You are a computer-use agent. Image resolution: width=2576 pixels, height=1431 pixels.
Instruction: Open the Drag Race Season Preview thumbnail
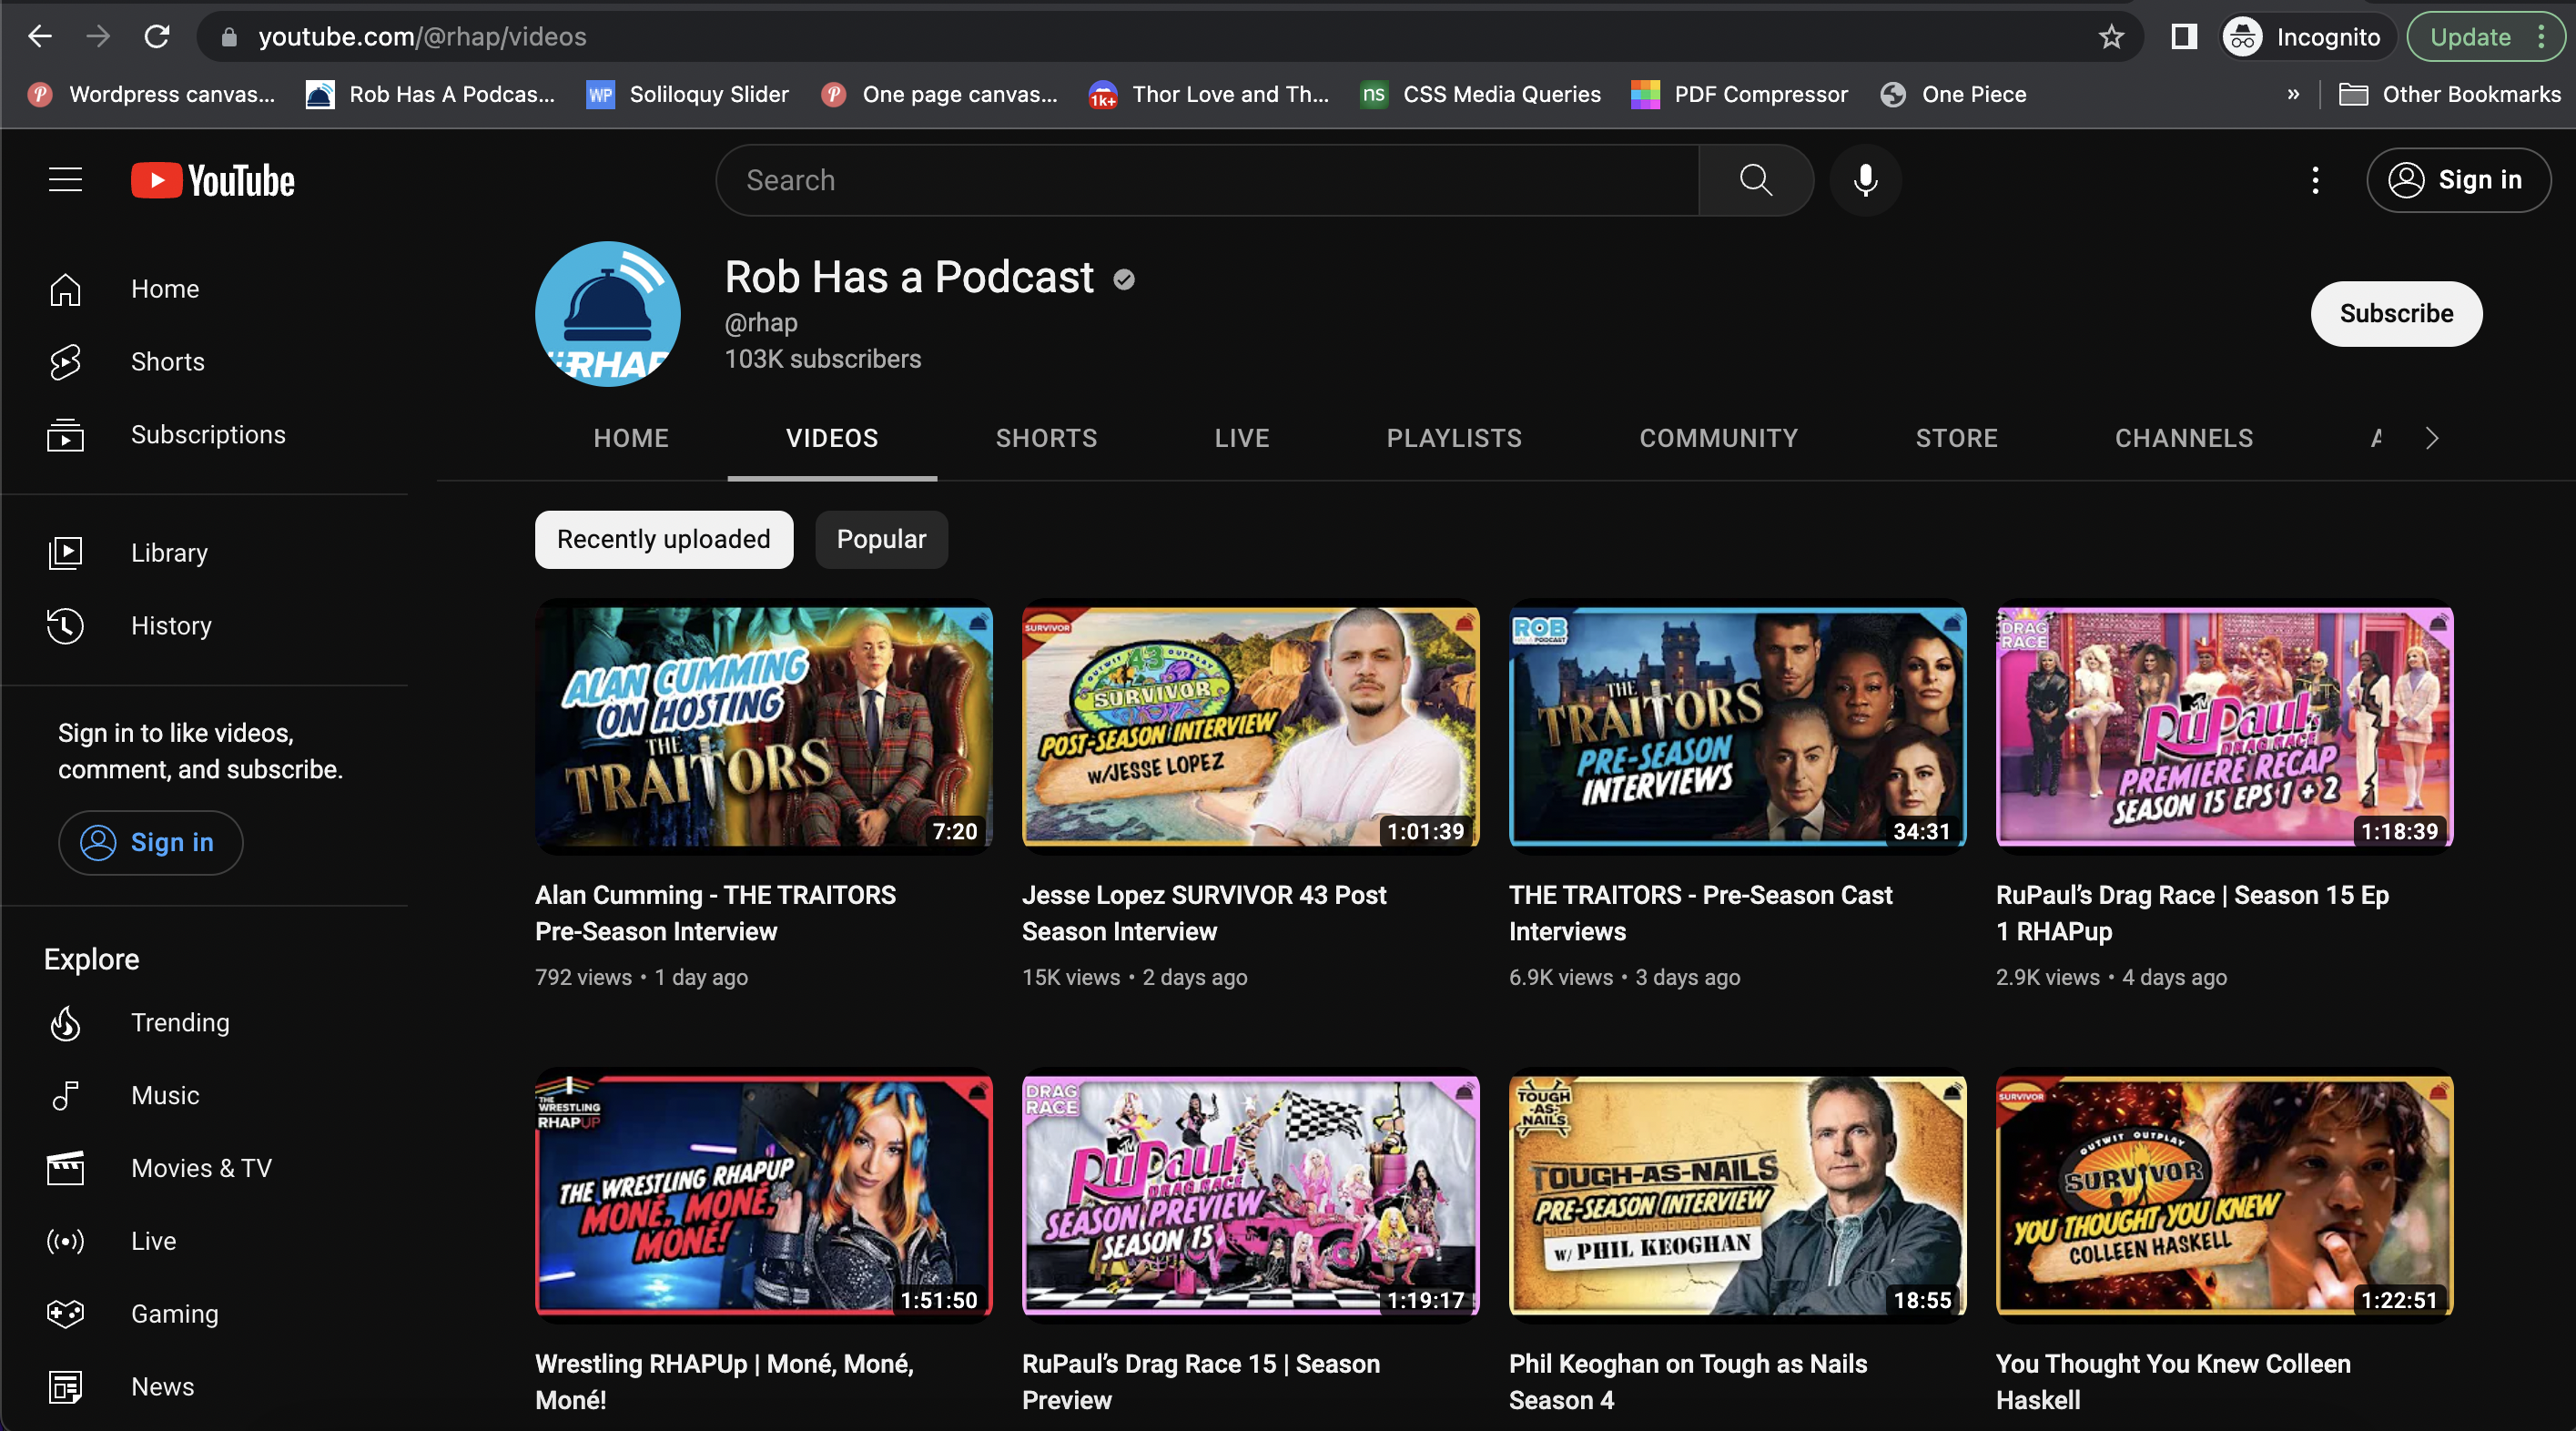coord(1251,1196)
